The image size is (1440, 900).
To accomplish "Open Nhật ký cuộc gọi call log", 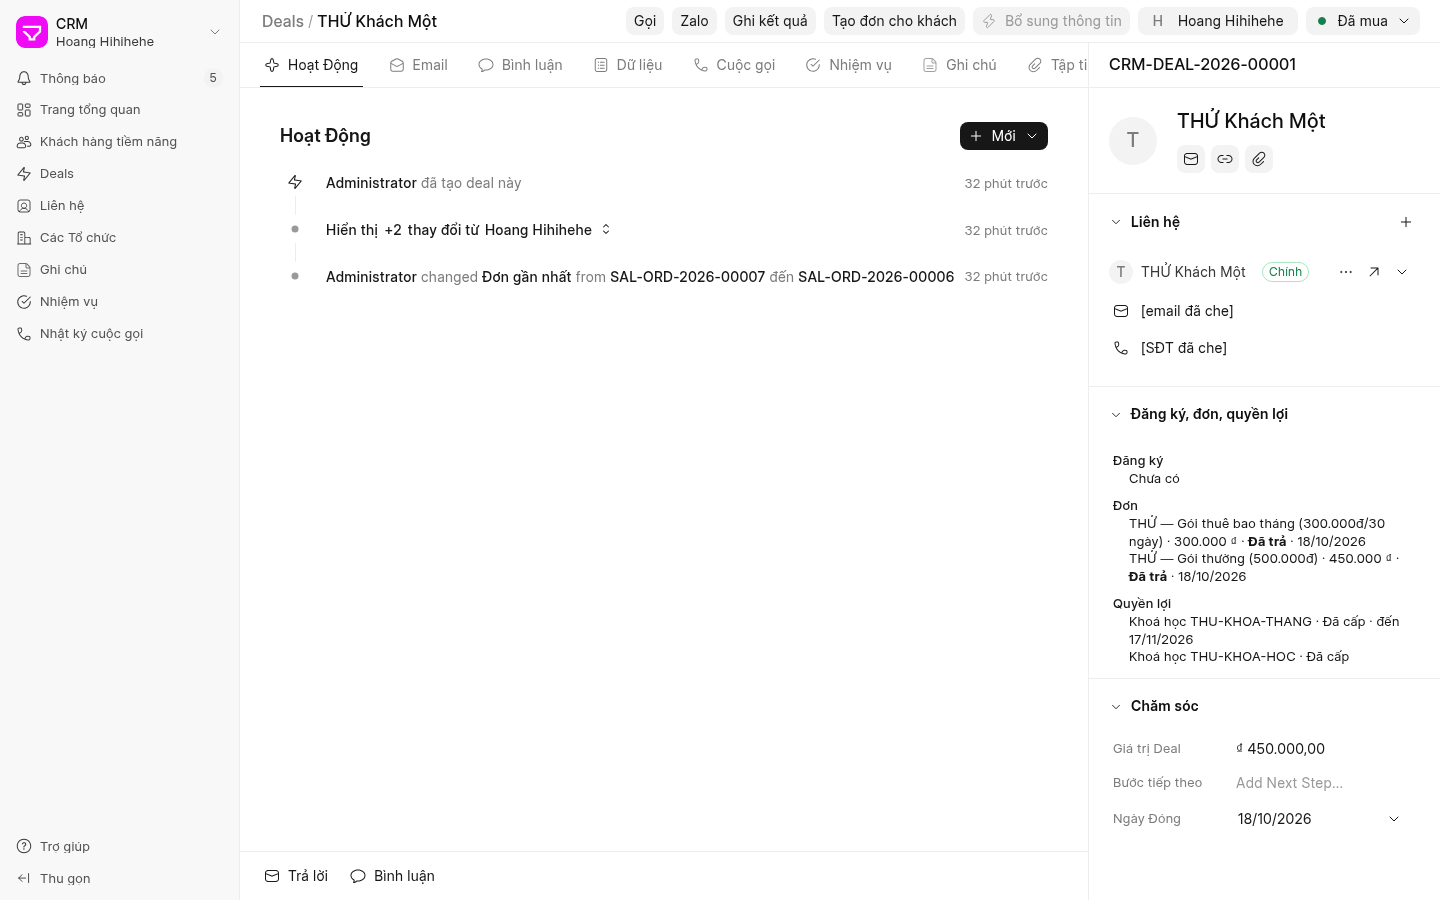I will coord(119,334).
